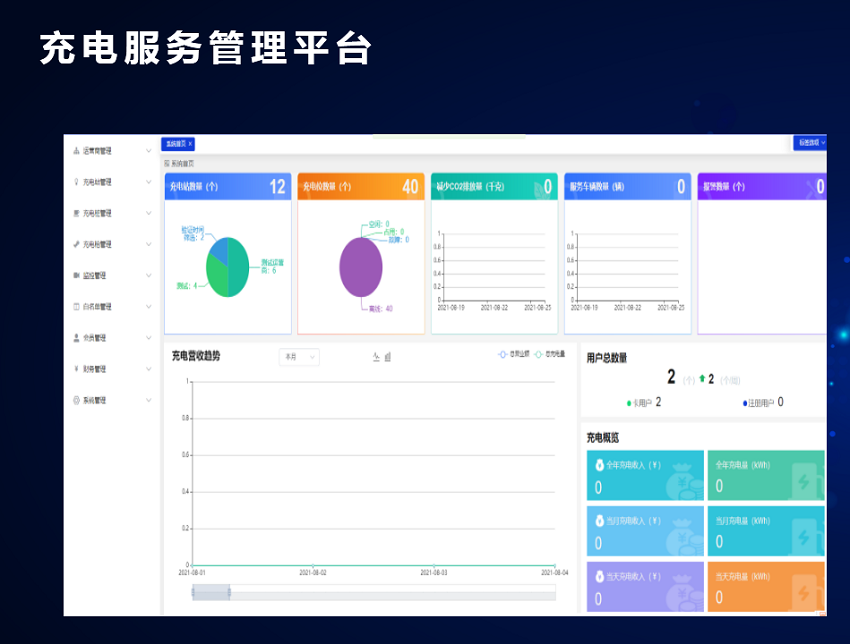850x644 pixels.
Task: Click the 财务管理 yen icon
Action: [x=76, y=369]
